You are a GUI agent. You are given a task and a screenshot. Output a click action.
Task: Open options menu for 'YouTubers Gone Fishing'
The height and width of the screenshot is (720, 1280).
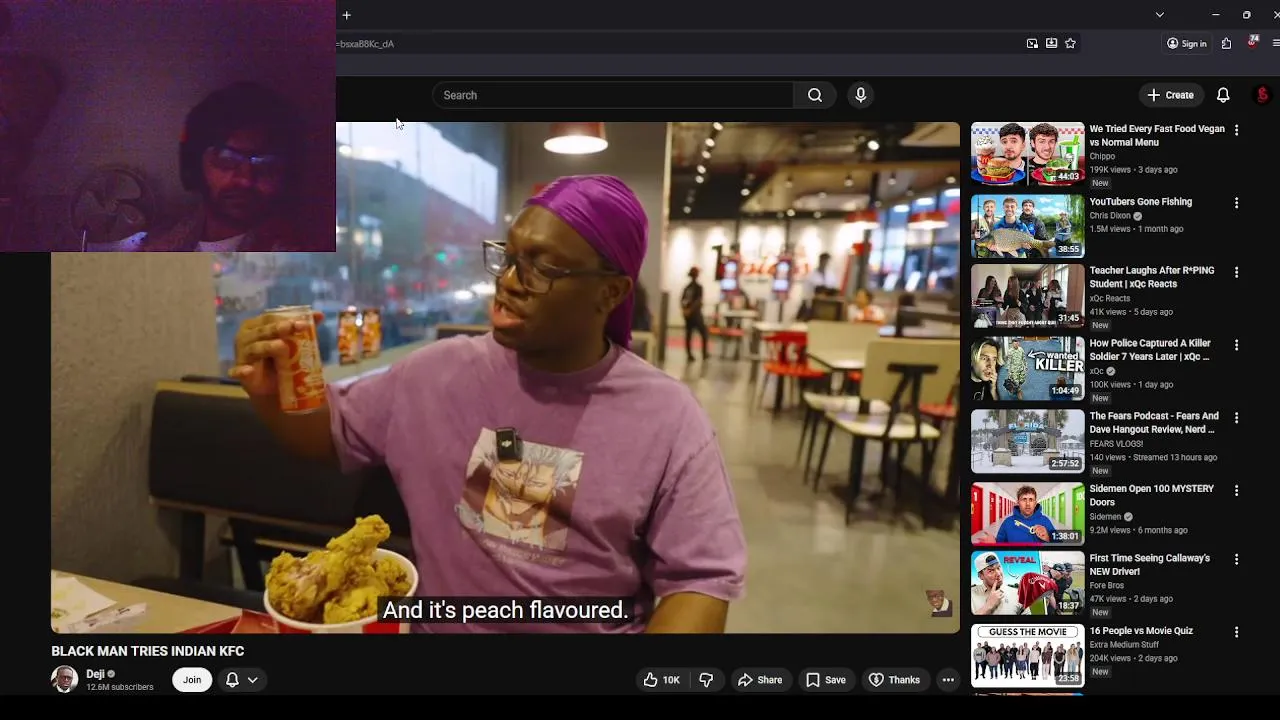point(1236,203)
